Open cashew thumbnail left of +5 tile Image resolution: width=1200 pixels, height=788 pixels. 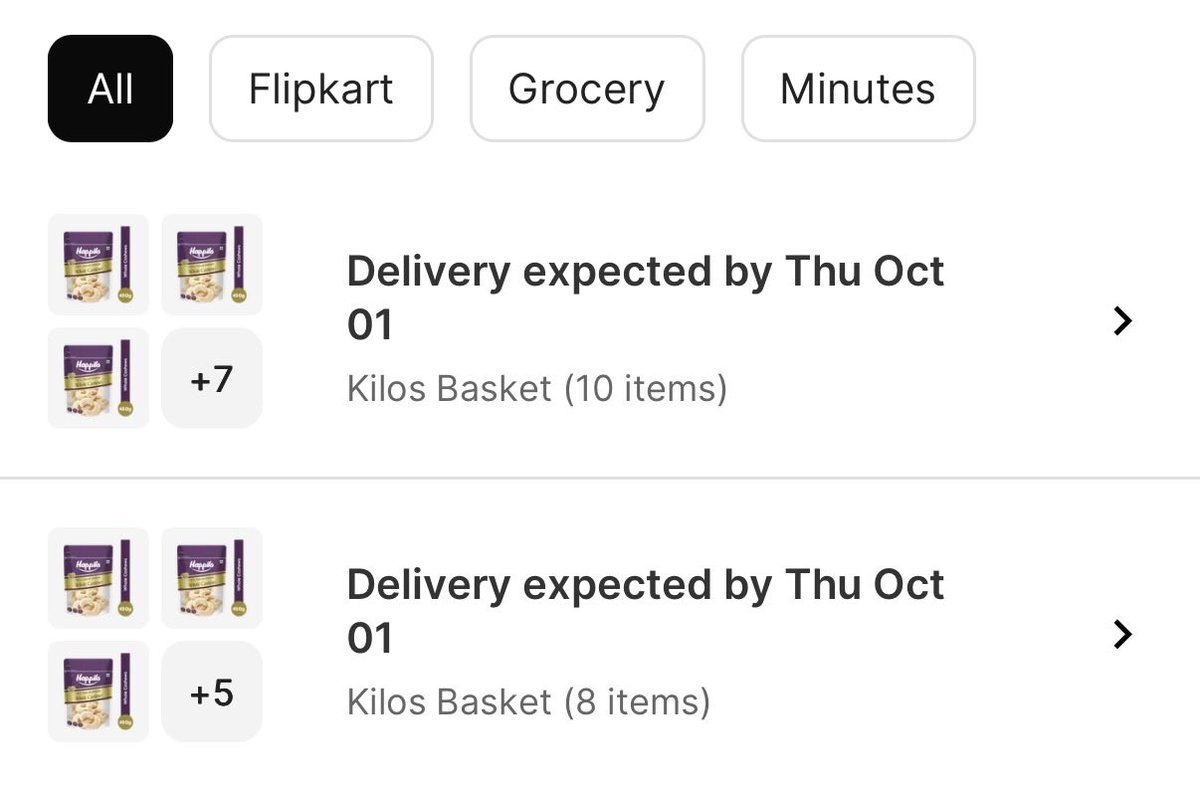(98, 692)
